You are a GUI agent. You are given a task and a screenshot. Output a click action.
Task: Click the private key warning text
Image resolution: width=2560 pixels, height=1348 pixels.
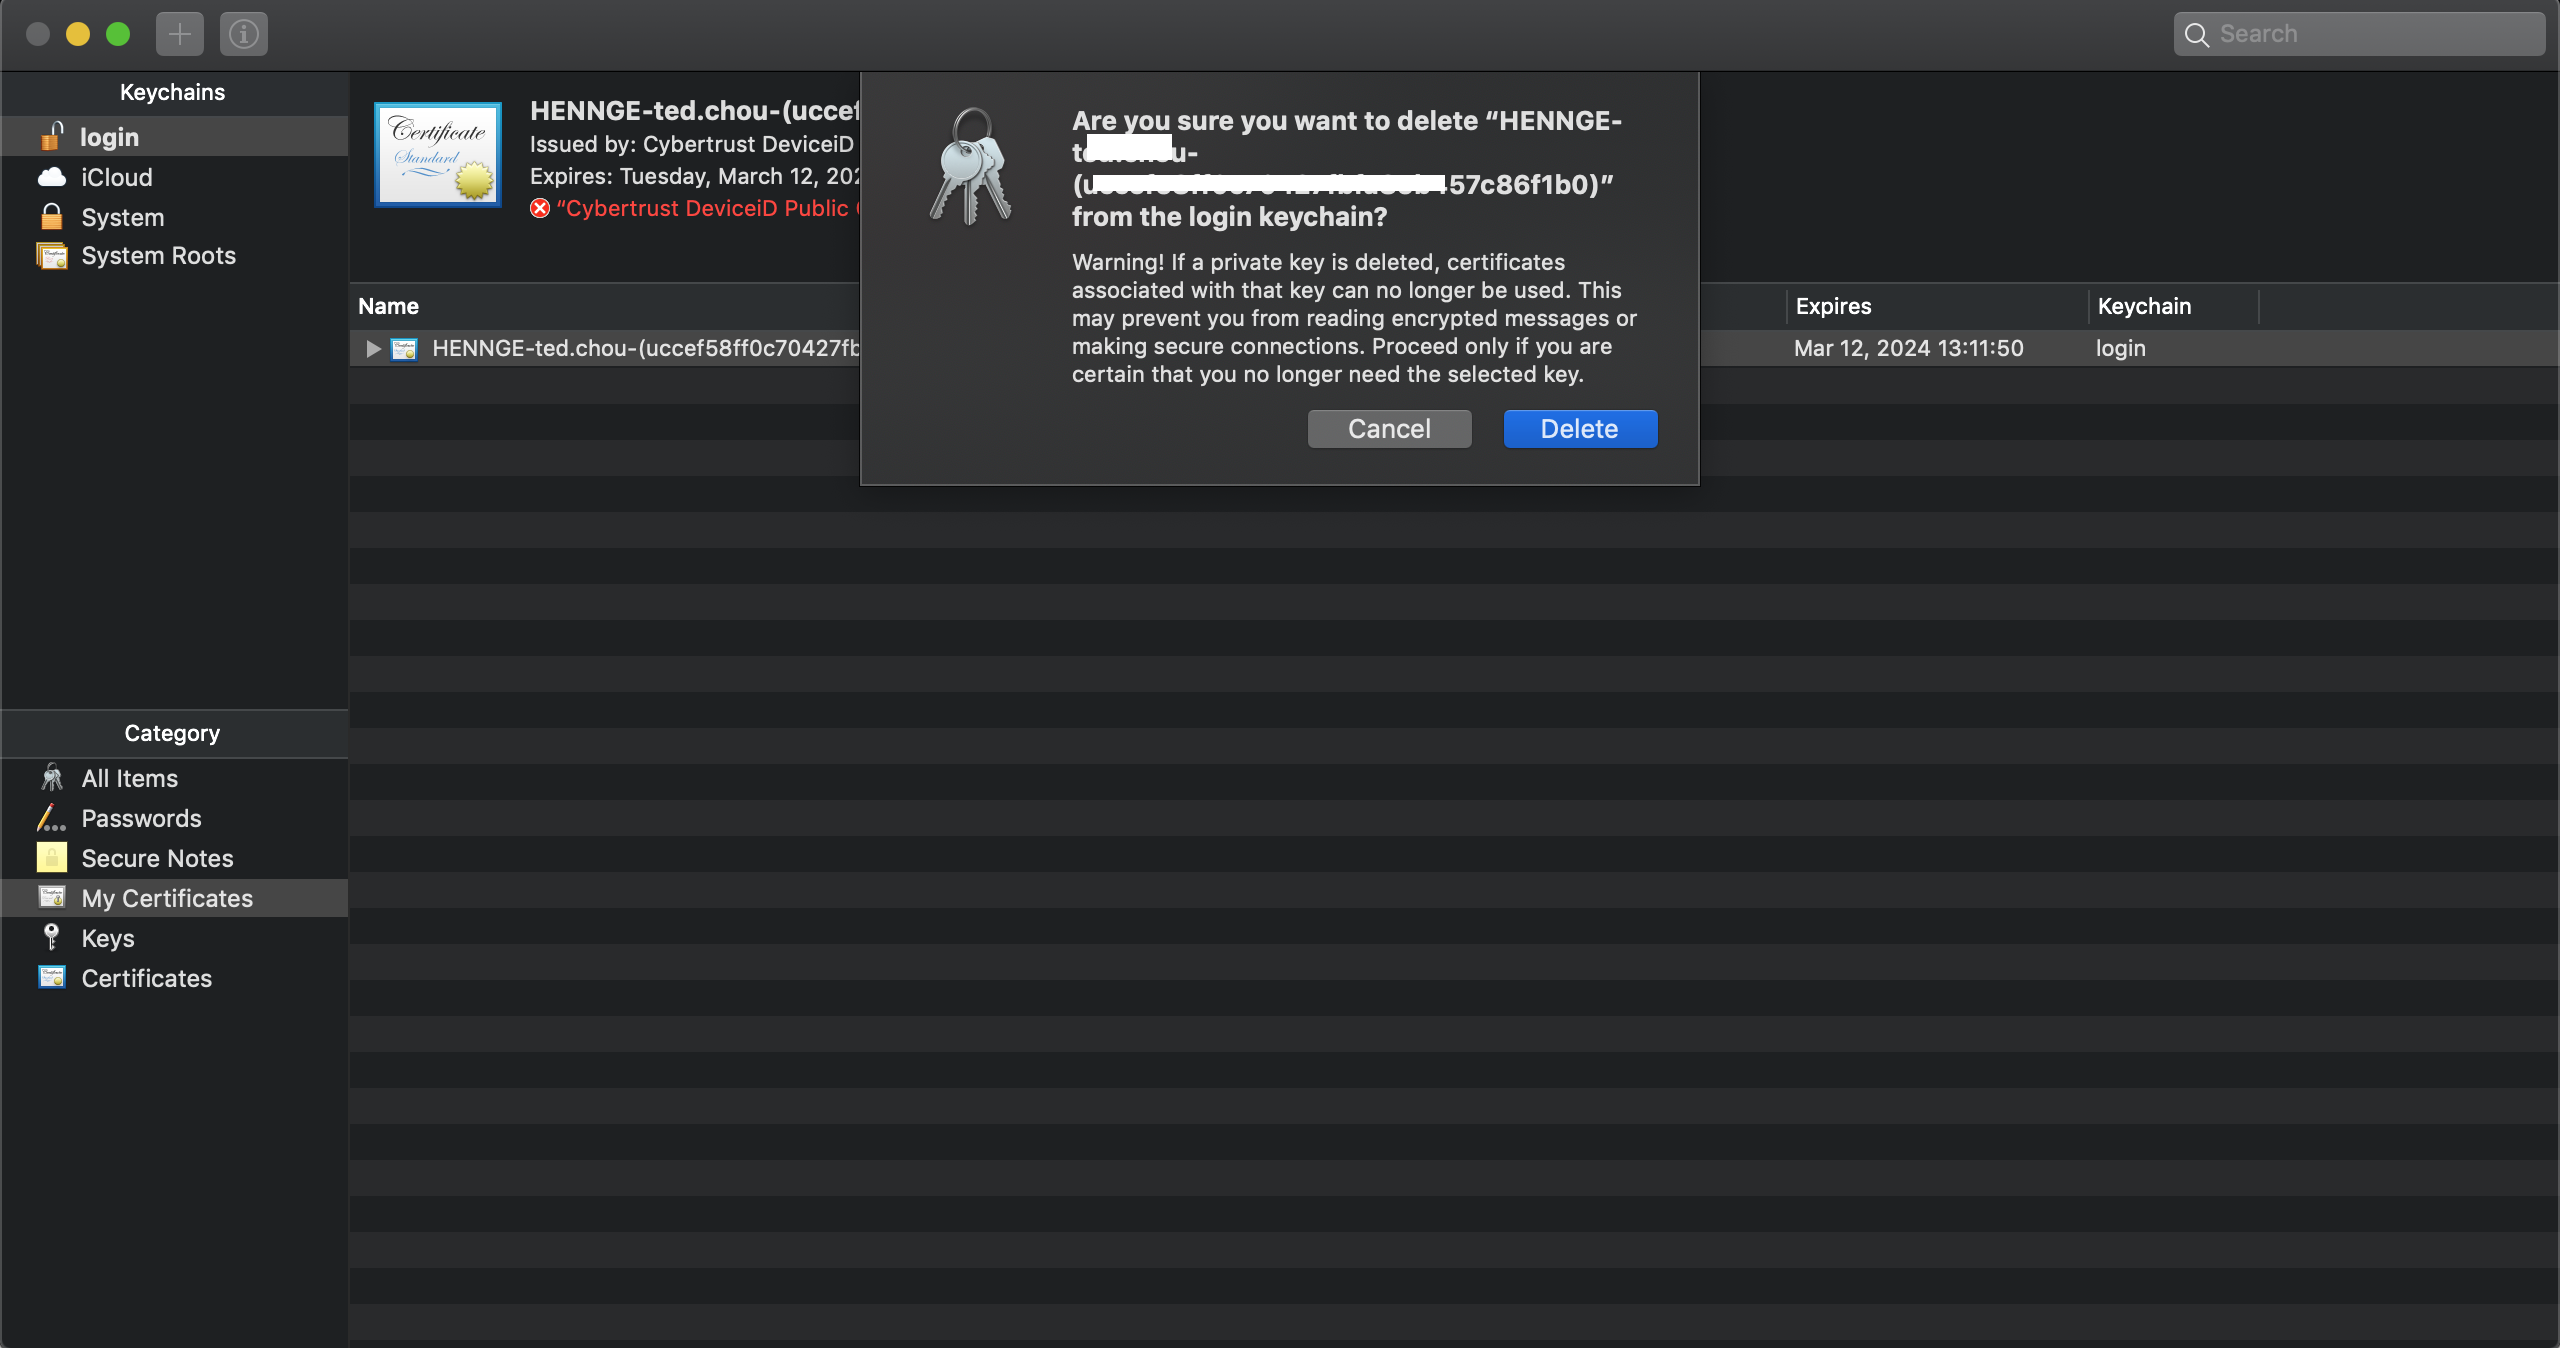(1354, 318)
